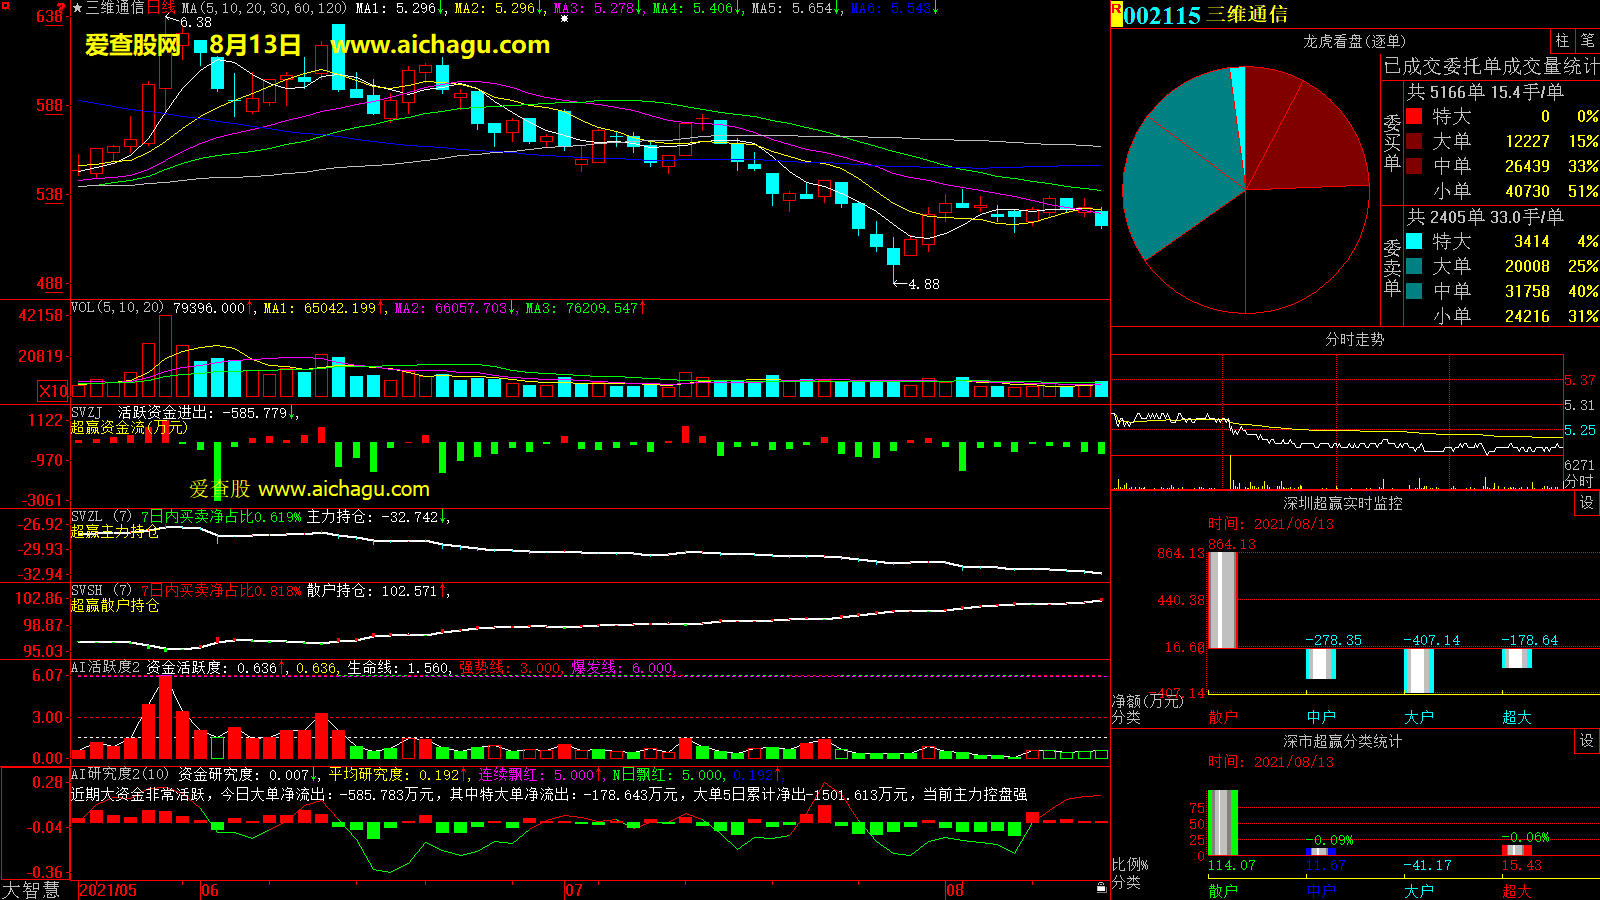Image resolution: width=1600 pixels, height=900 pixels.
Task: Click the small lock icon near date axis
Action: 1101,887
